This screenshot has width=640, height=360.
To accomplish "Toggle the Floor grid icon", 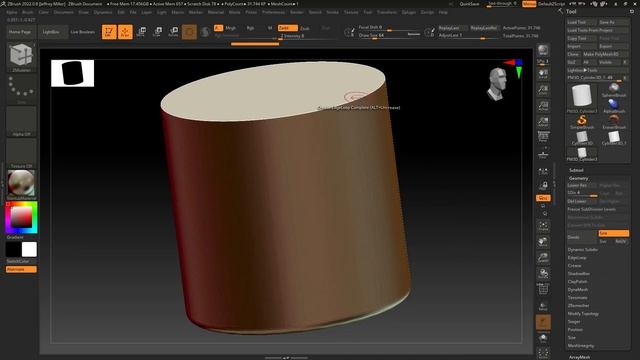I will pos(543,154).
